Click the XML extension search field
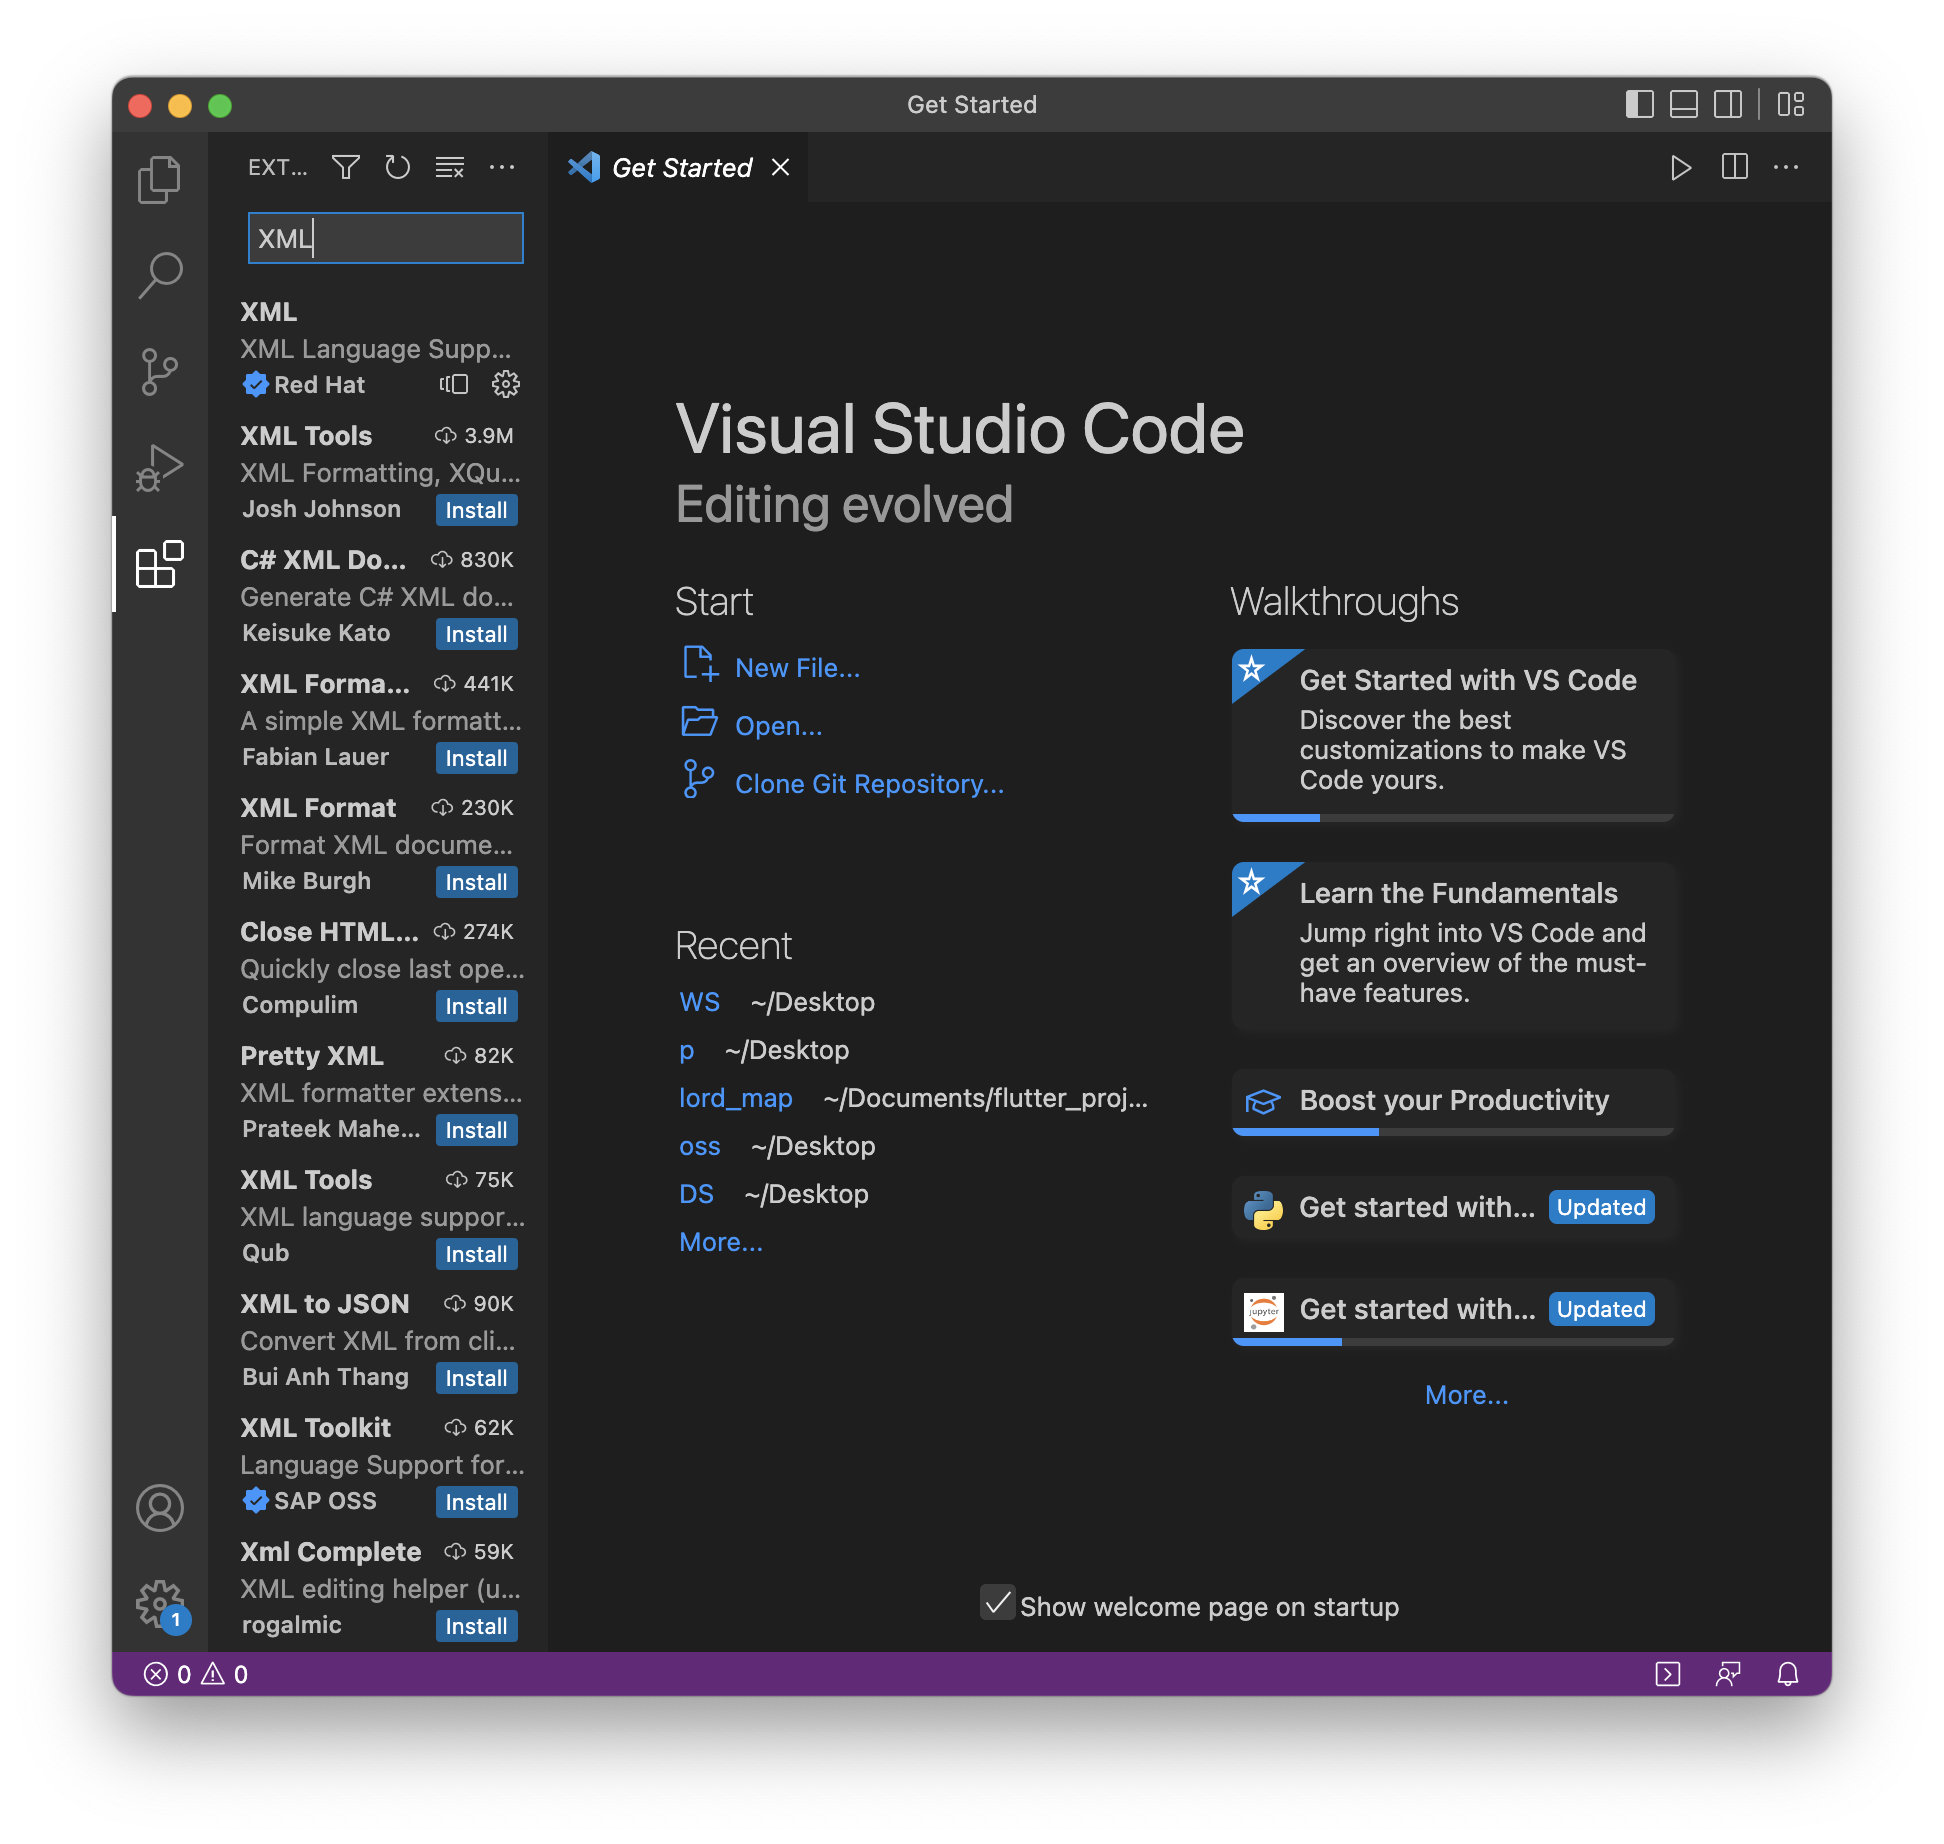The width and height of the screenshot is (1944, 1844). tap(386, 238)
